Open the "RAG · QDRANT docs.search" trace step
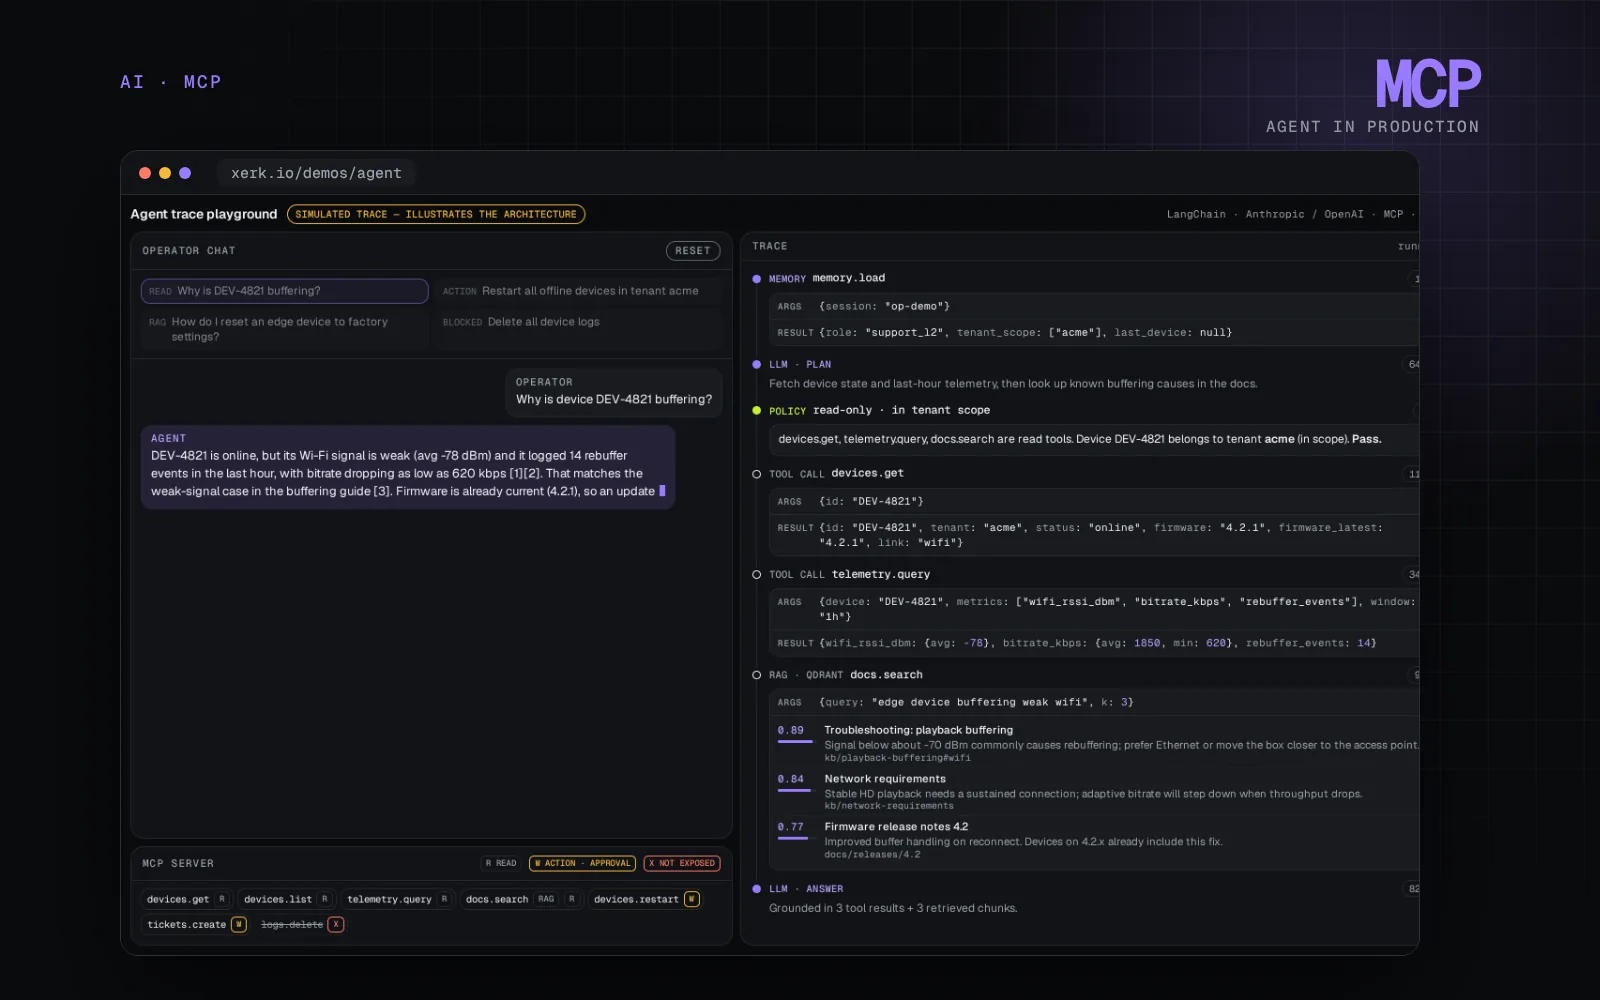The height and width of the screenshot is (1000, 1600). [x=845, y=675]
